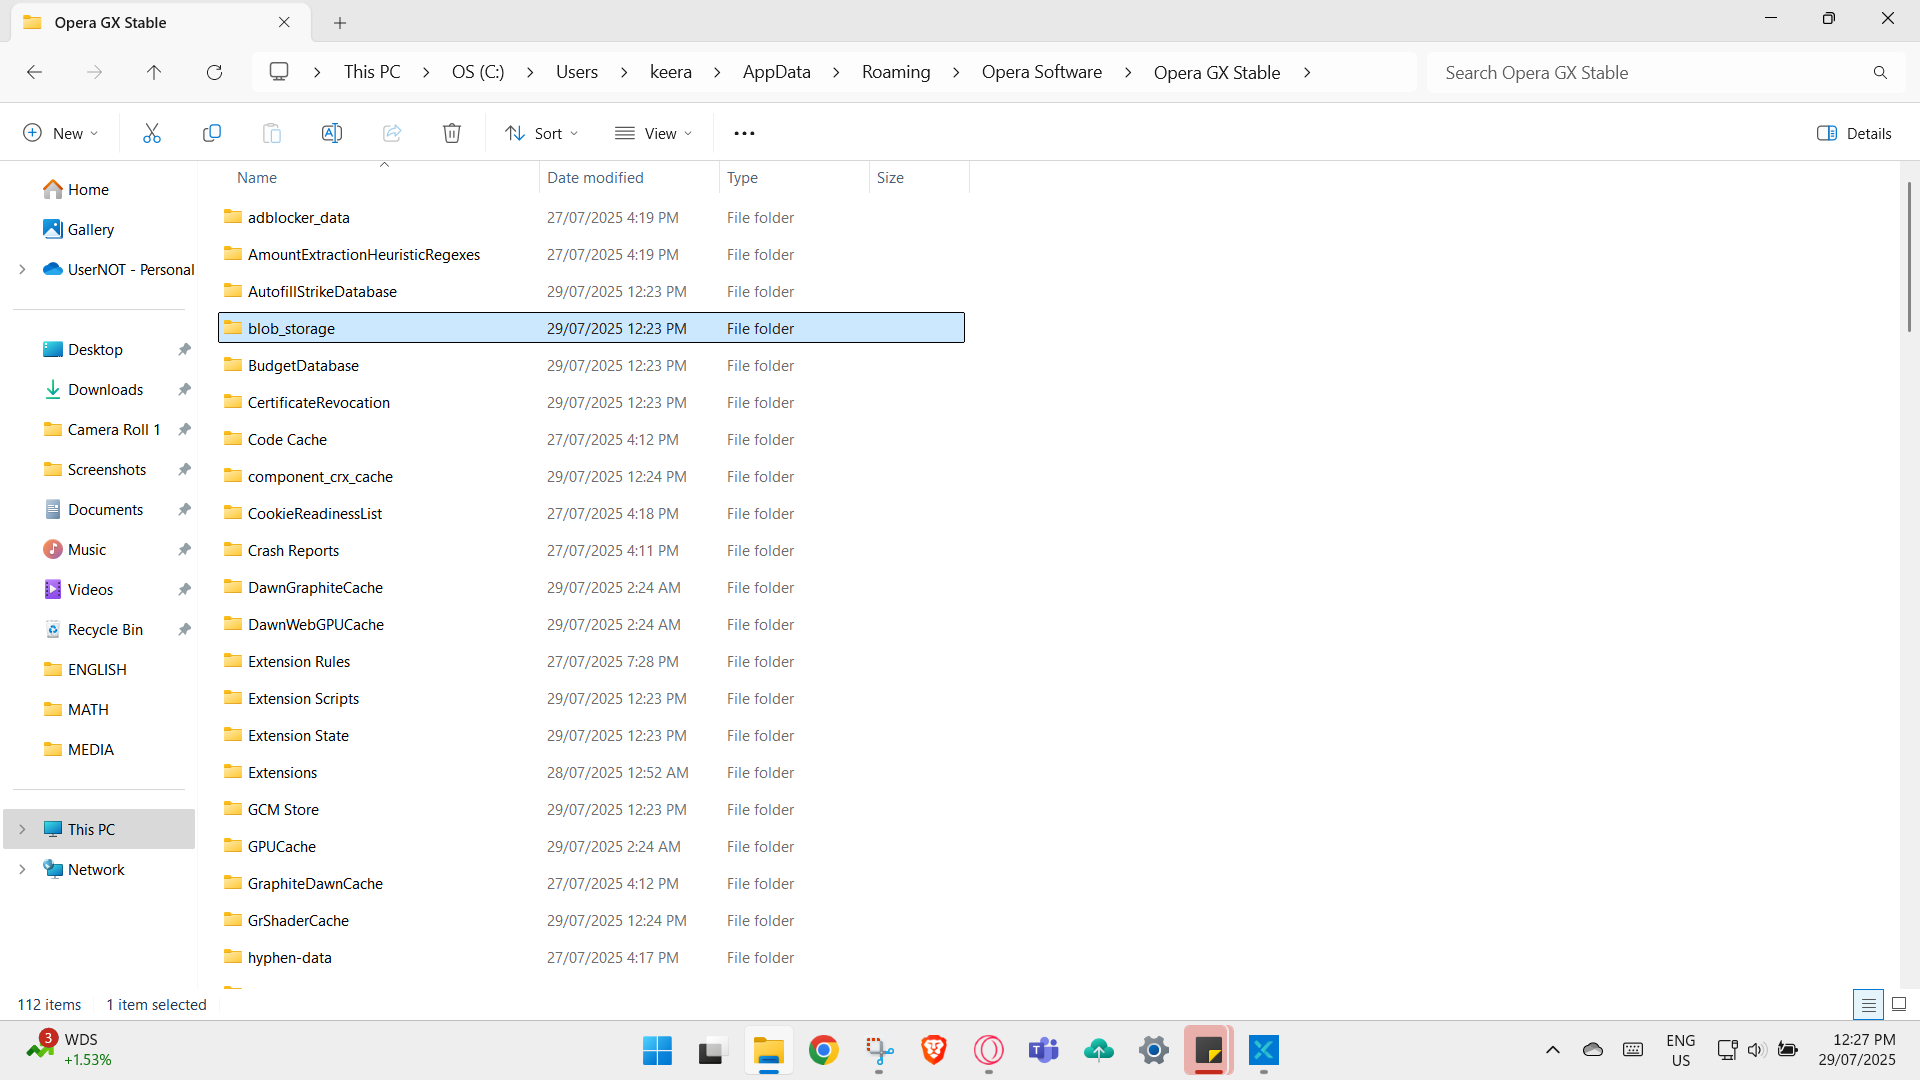
Task: Open Opera GX from taskbar
Action: click(x=988, y=1050)
